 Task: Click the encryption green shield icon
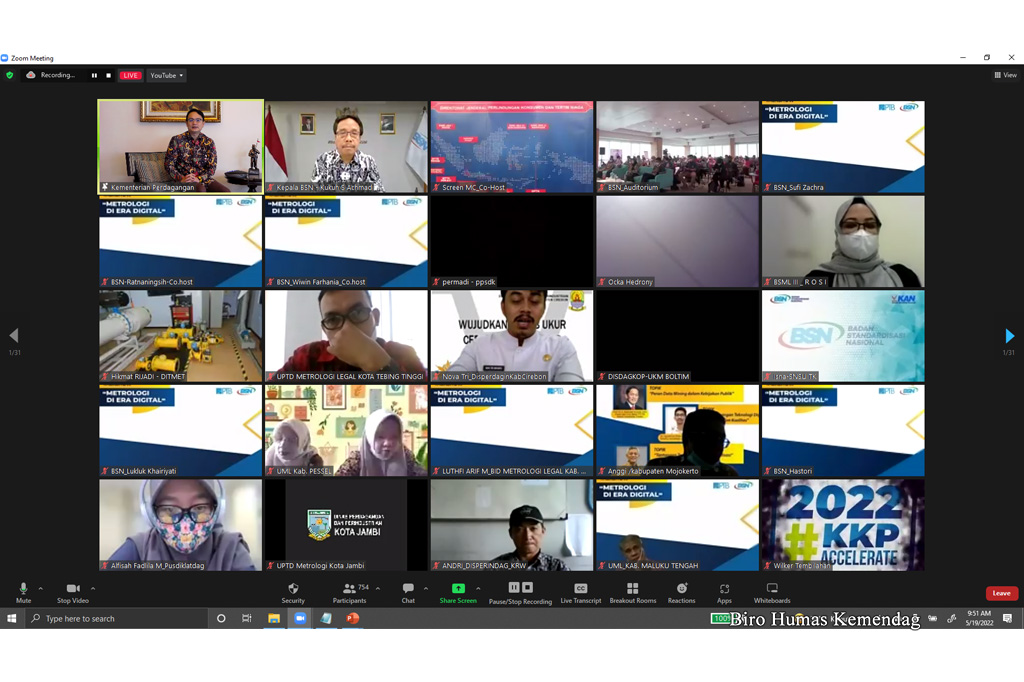(x=10, y=75)
